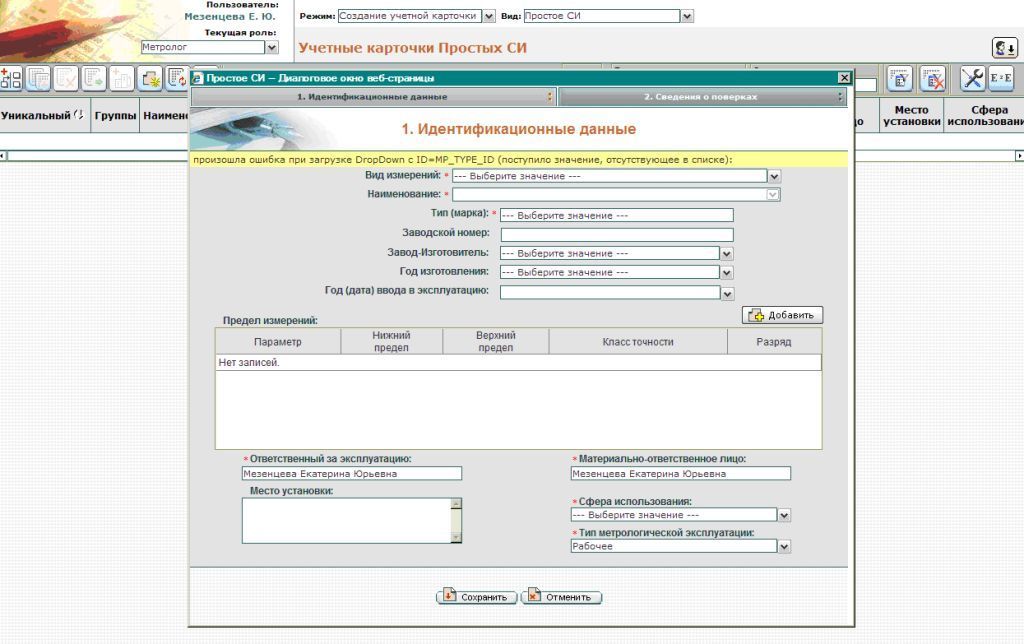Expand the Вид измерений dropdown

(x=774, y=175)
